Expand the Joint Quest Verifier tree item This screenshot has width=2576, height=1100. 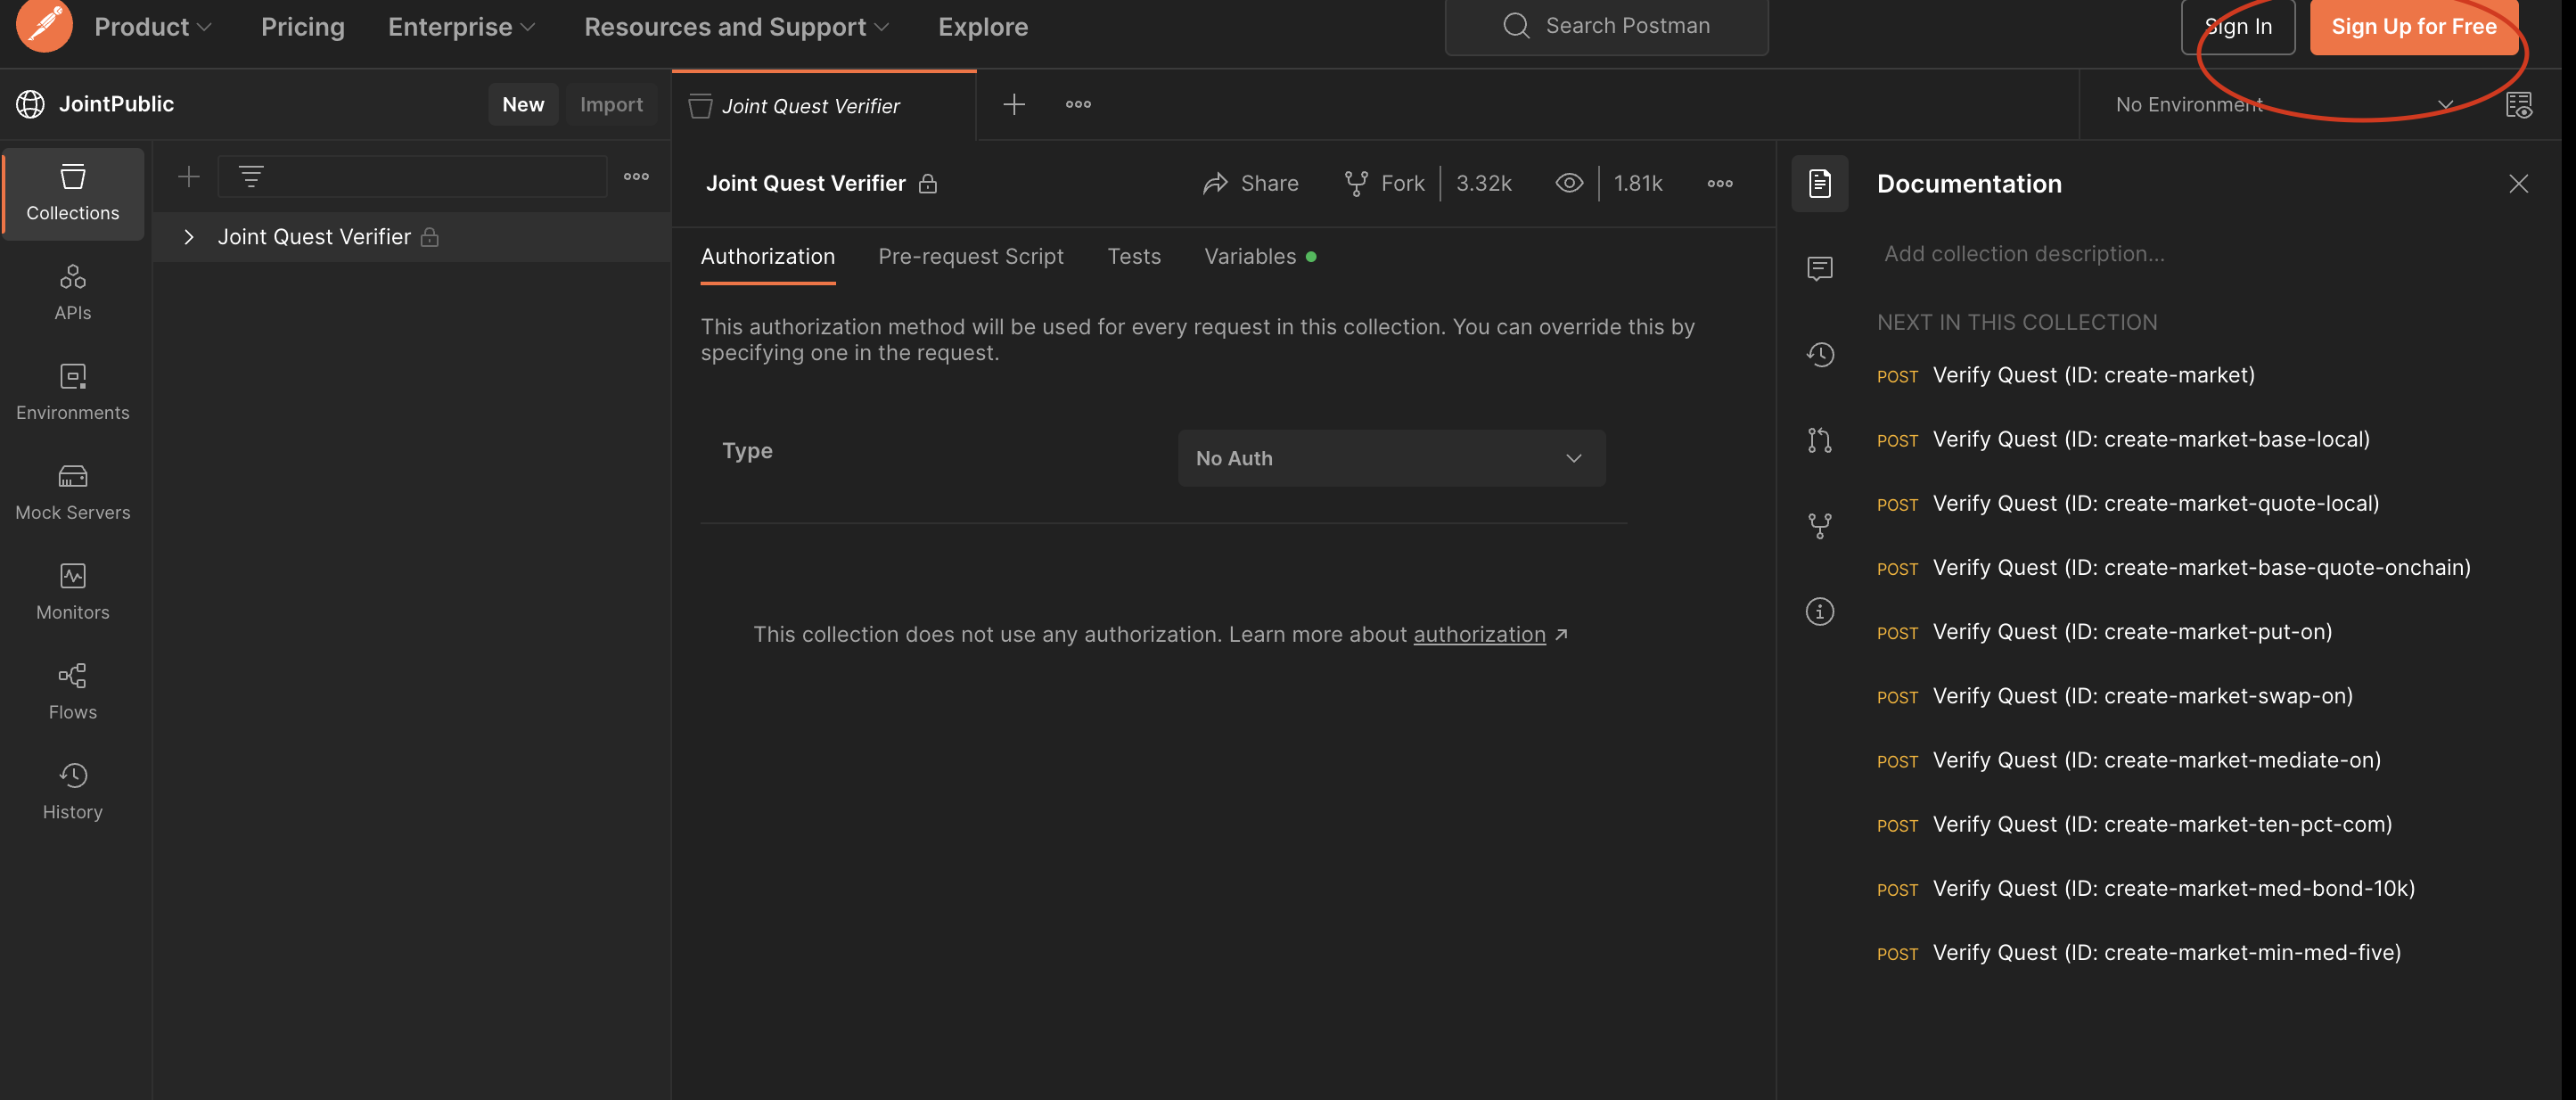click(188, 237)
